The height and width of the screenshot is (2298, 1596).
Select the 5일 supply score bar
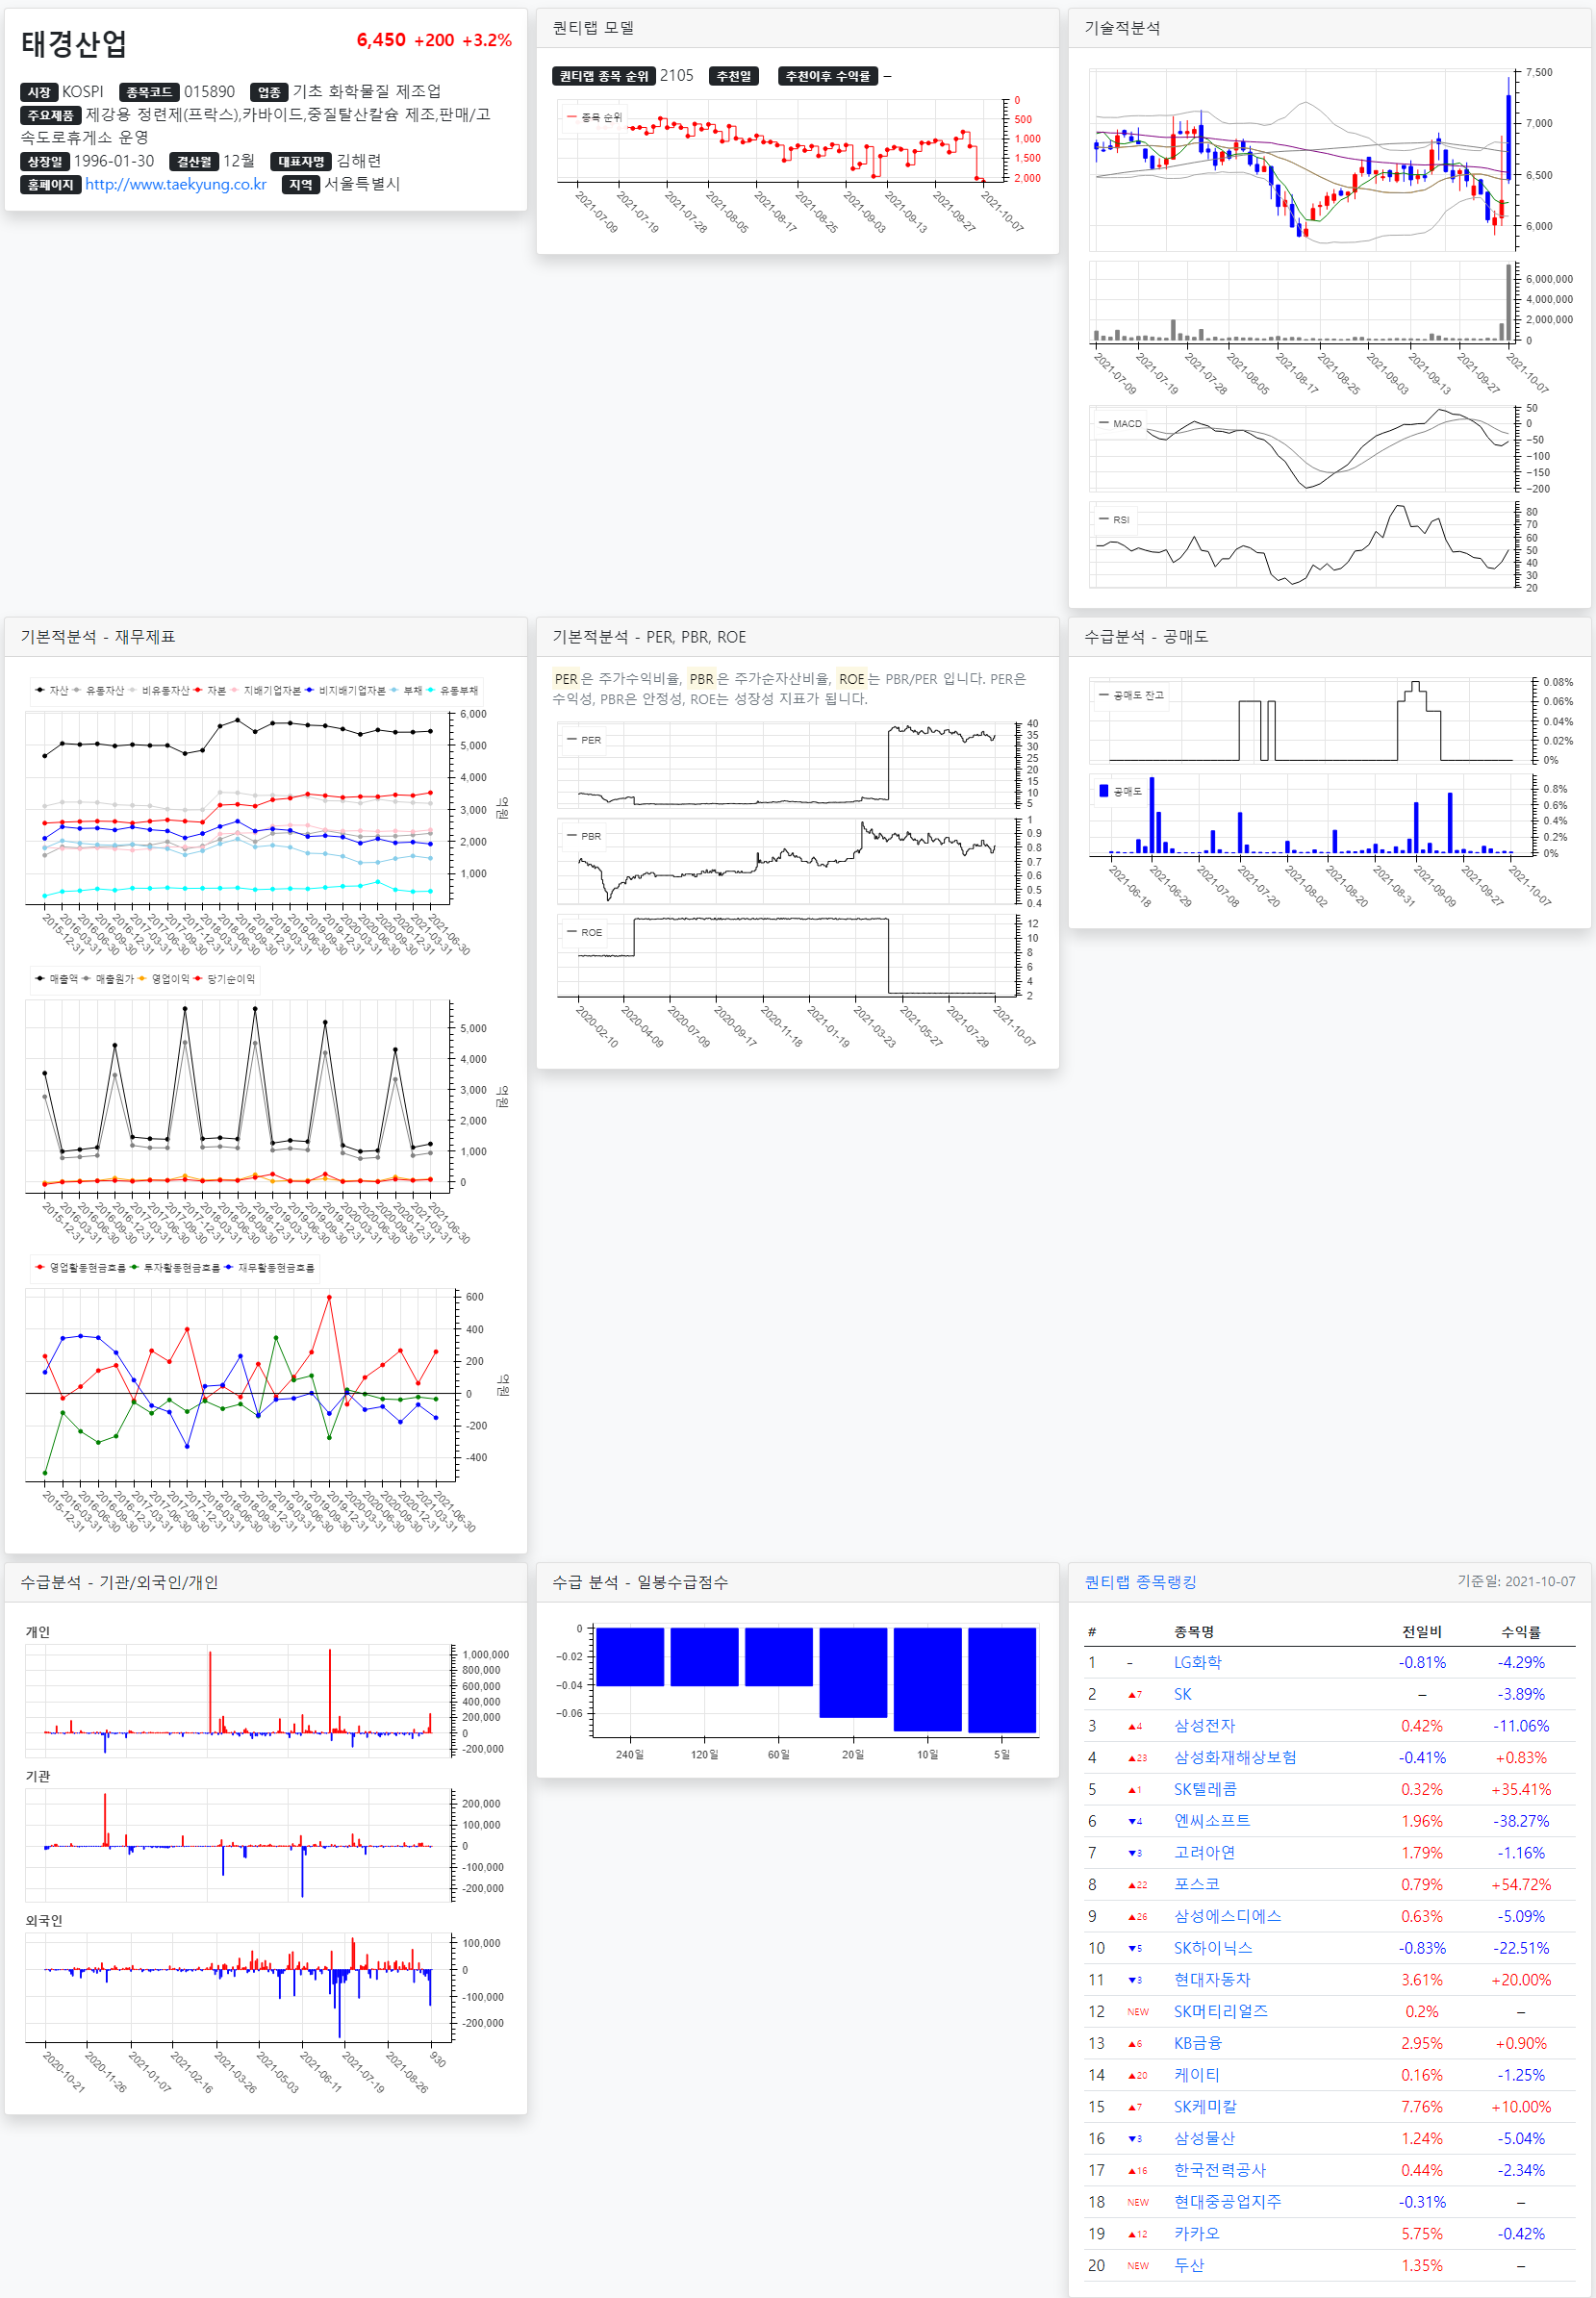coord(1002,1680)
